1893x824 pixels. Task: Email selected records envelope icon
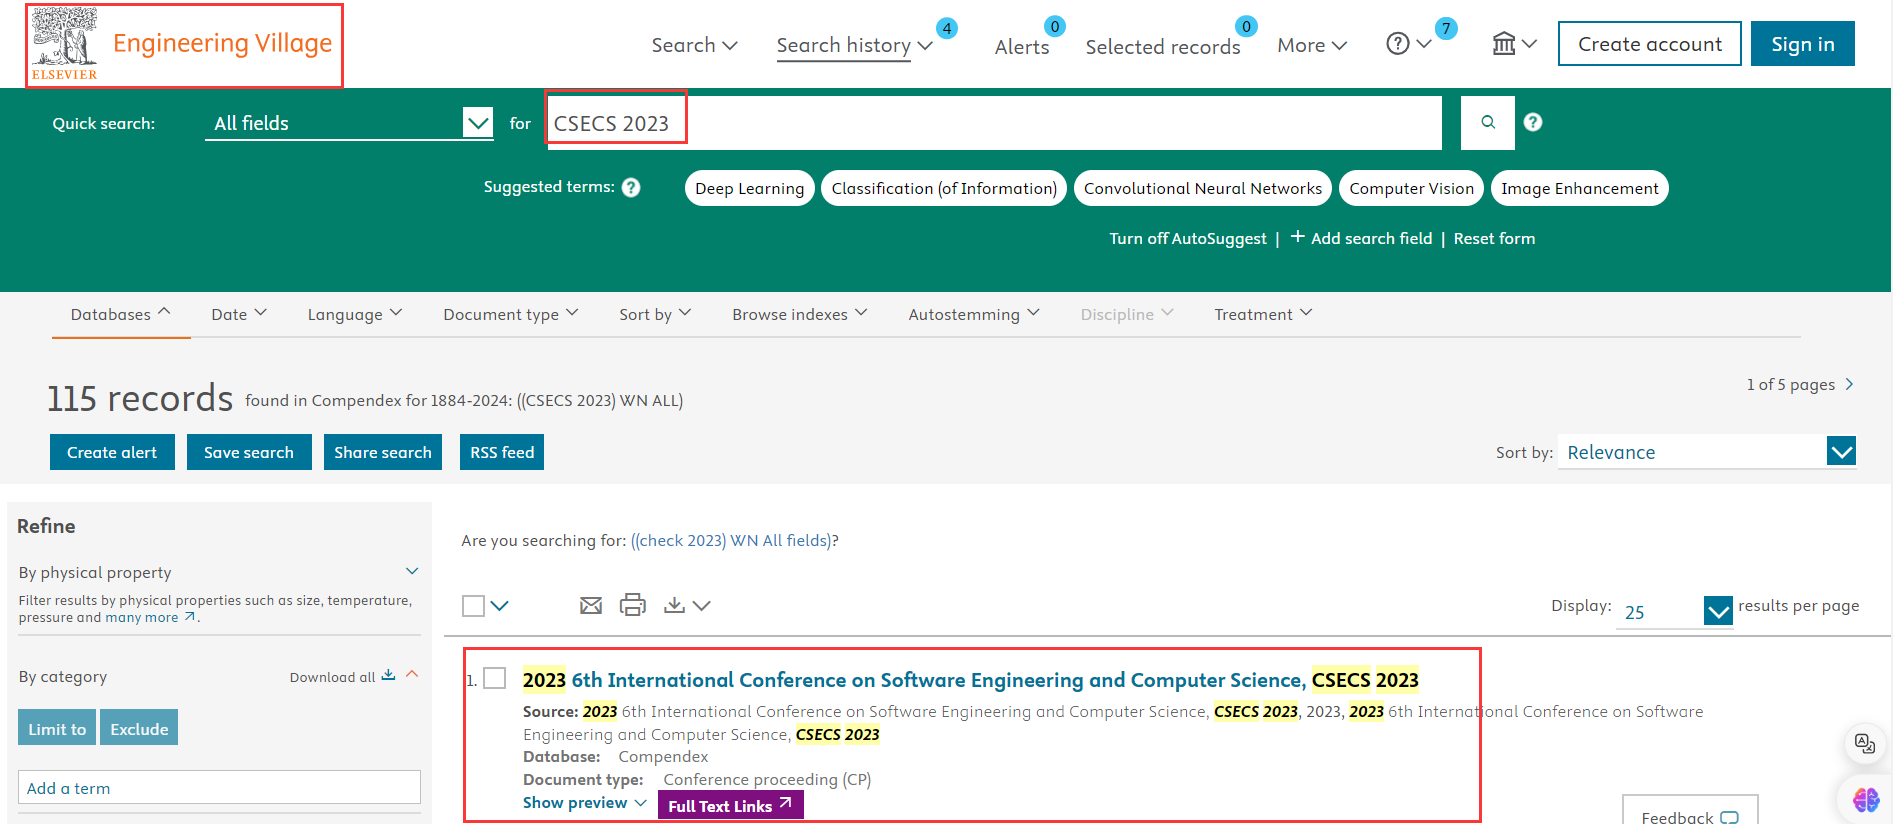point(591,605)
